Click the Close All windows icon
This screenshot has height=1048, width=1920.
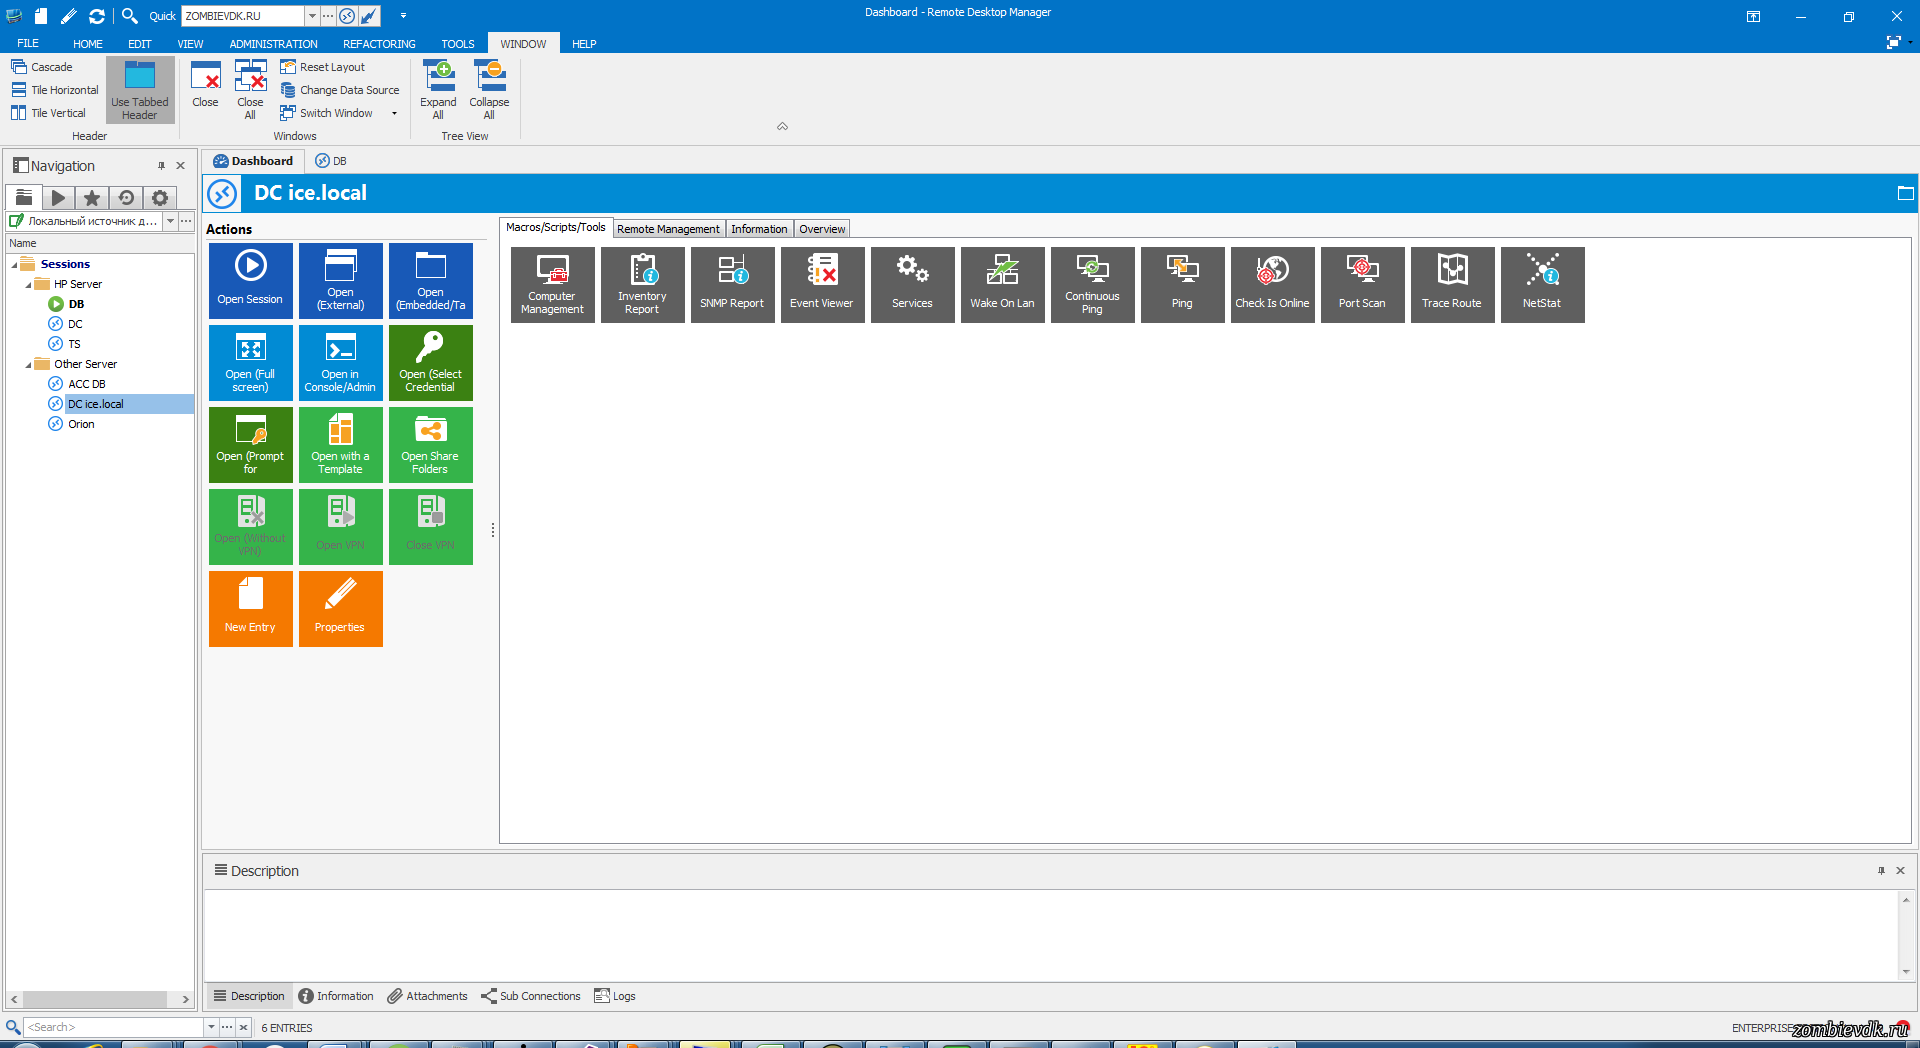pos(250,89)
